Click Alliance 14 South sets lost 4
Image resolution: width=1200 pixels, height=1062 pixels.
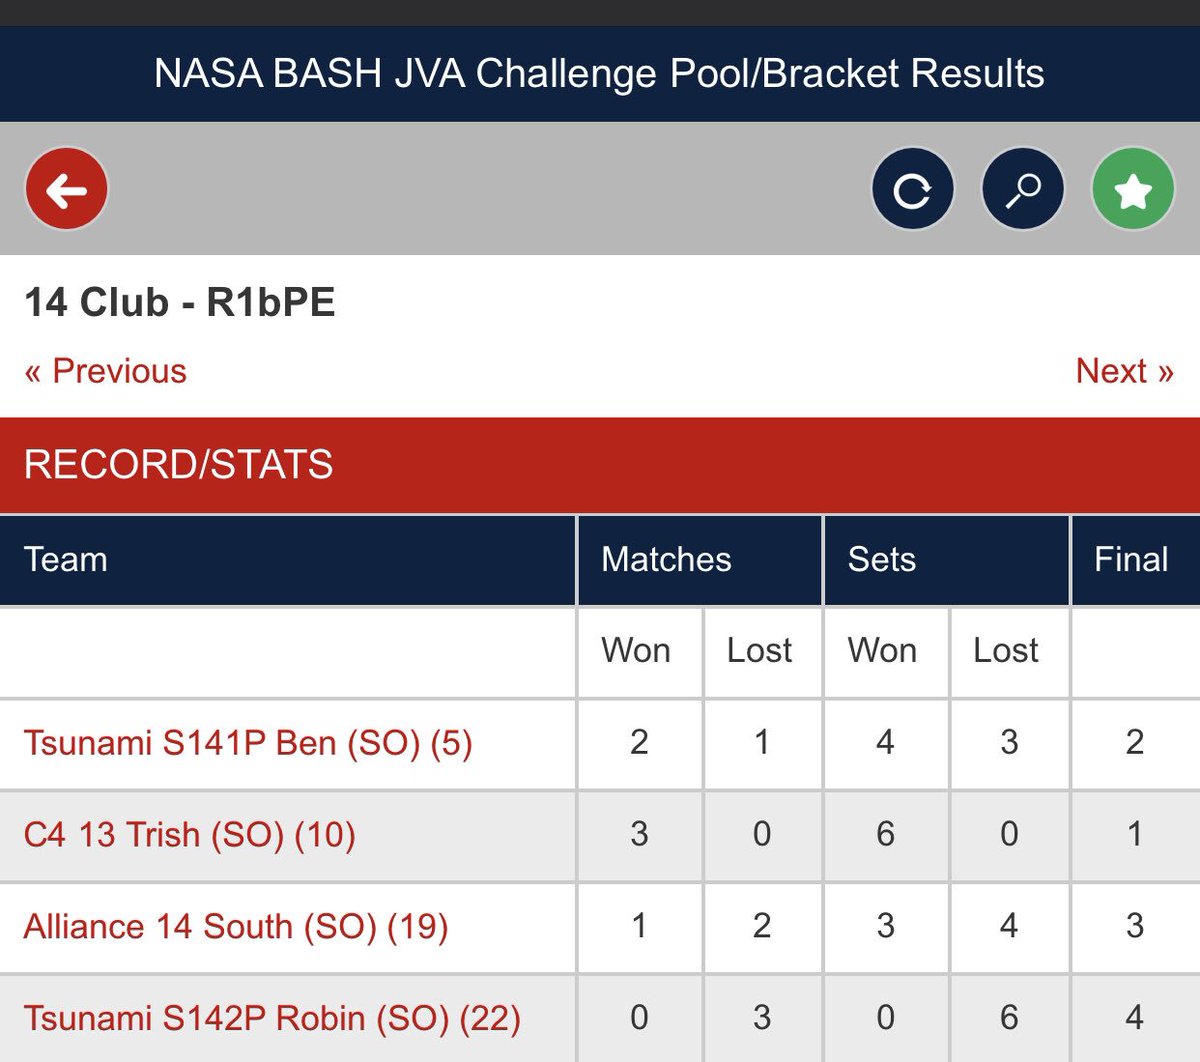click(1010, 927)
